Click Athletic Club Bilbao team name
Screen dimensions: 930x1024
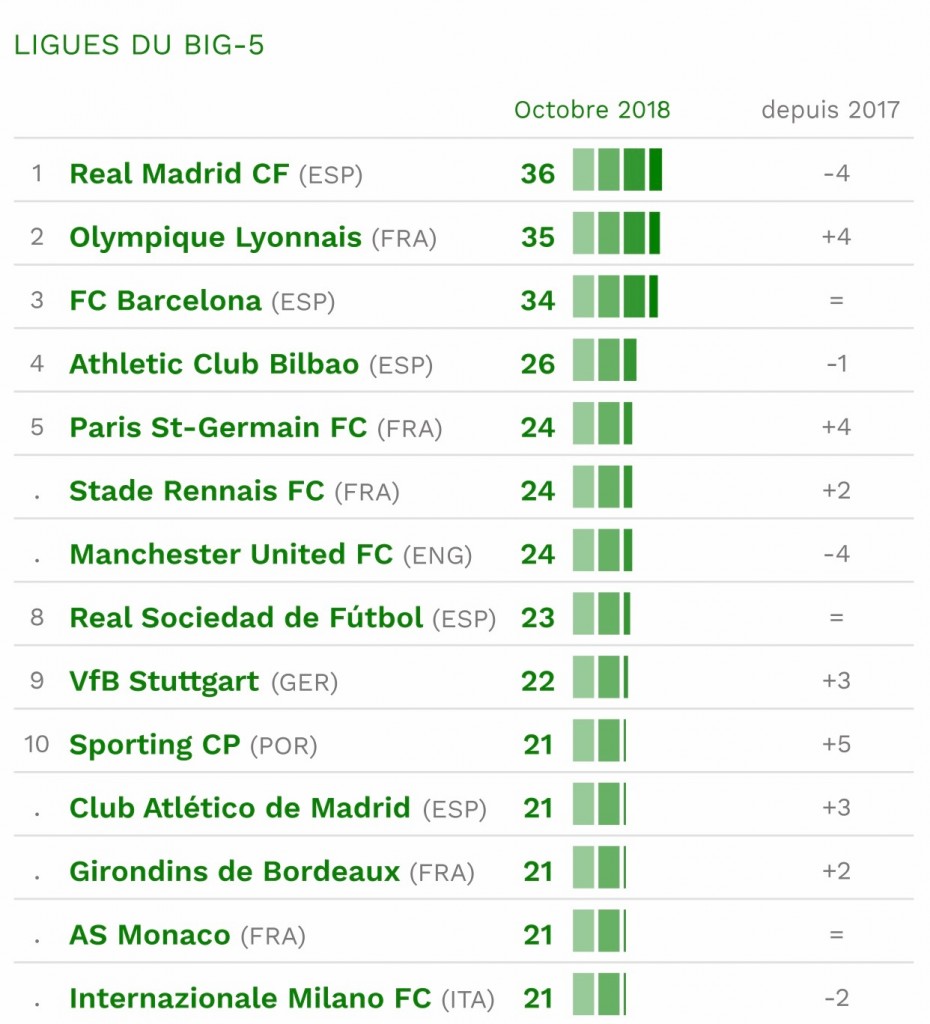coord(214,364)
